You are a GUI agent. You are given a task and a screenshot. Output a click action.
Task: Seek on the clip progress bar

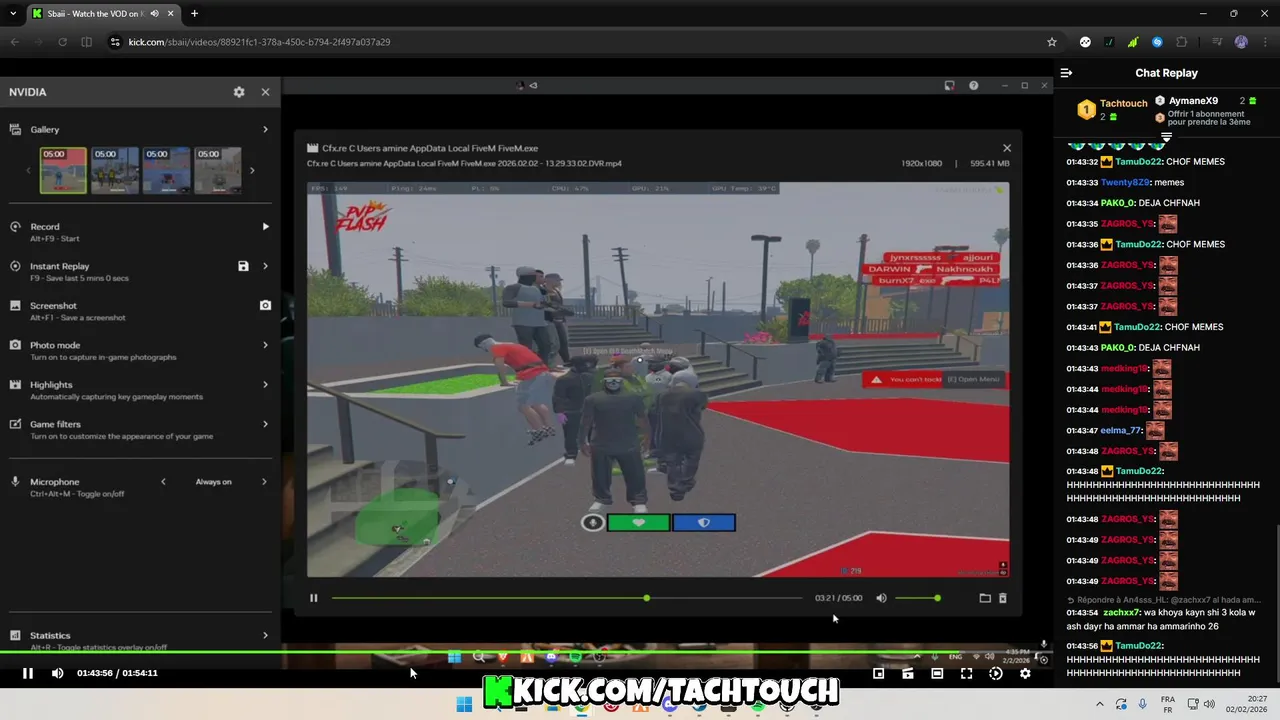pos(567,598)
